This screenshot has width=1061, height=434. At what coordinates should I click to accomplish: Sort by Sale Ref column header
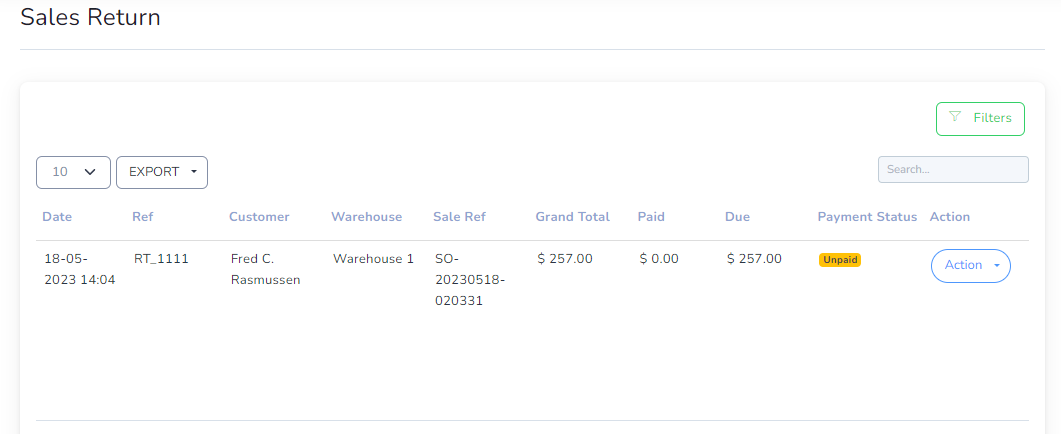pyautogui.click(x=459, y=217)
